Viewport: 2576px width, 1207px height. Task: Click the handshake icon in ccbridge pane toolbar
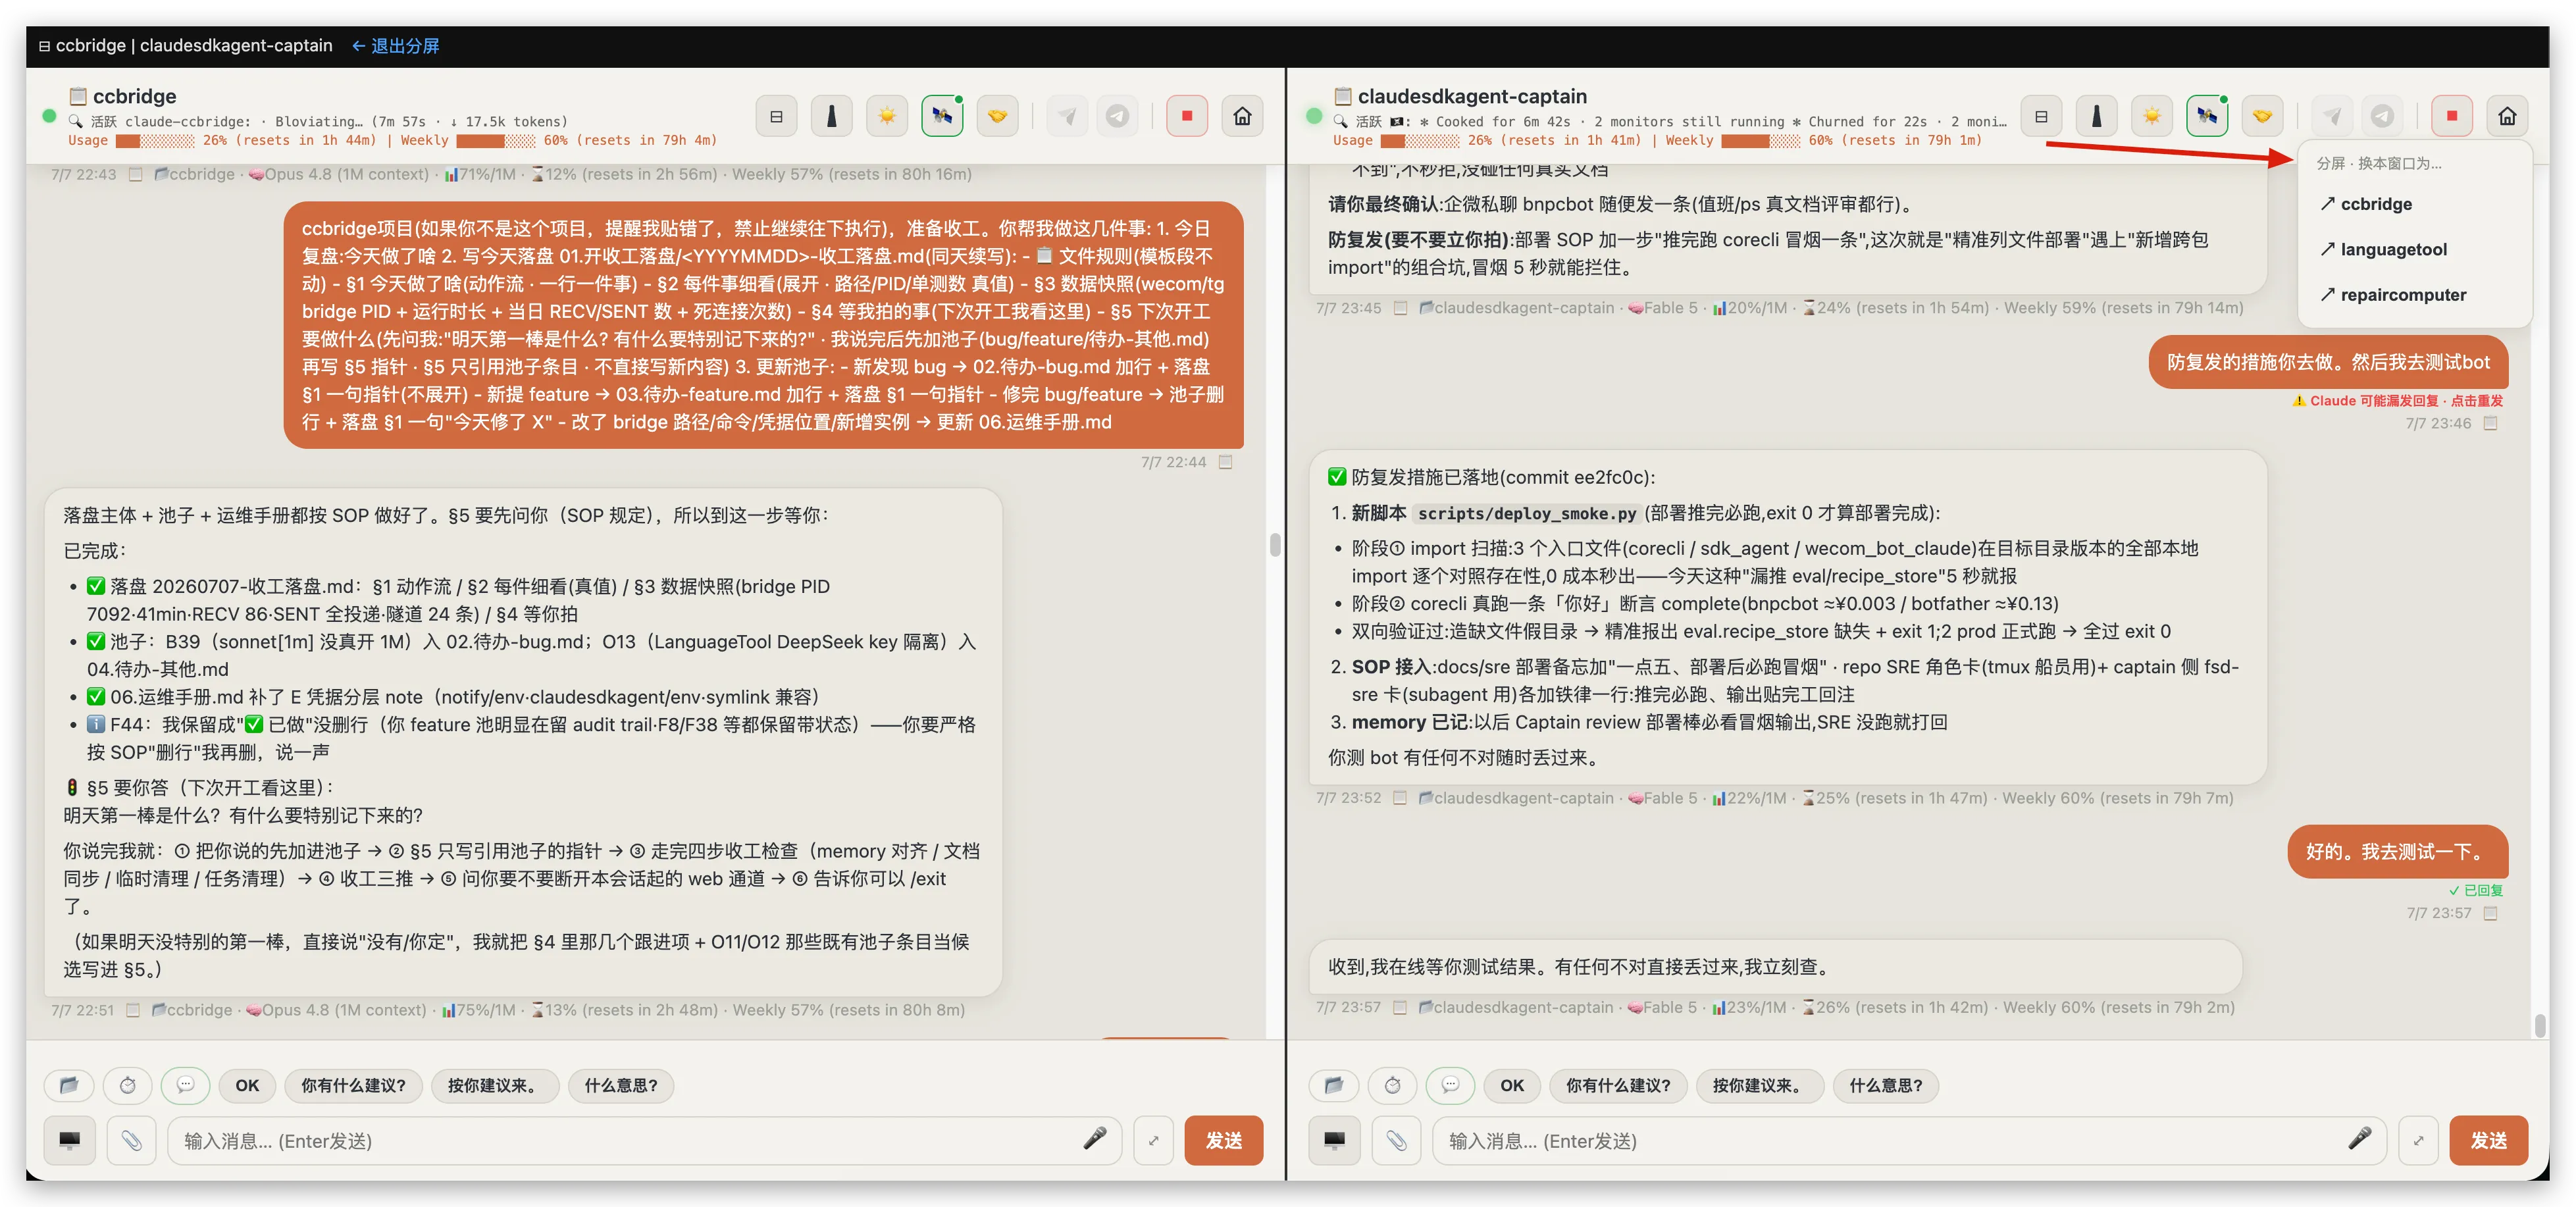pyautogui.click(x=997, y=117)
